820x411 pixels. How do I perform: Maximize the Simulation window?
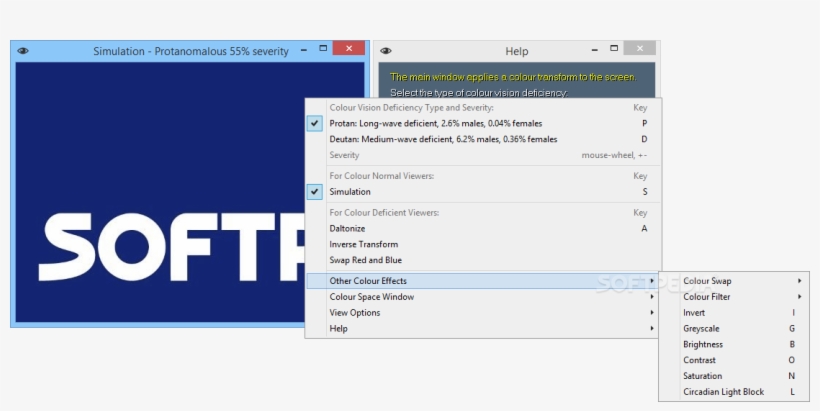point(323,48)
